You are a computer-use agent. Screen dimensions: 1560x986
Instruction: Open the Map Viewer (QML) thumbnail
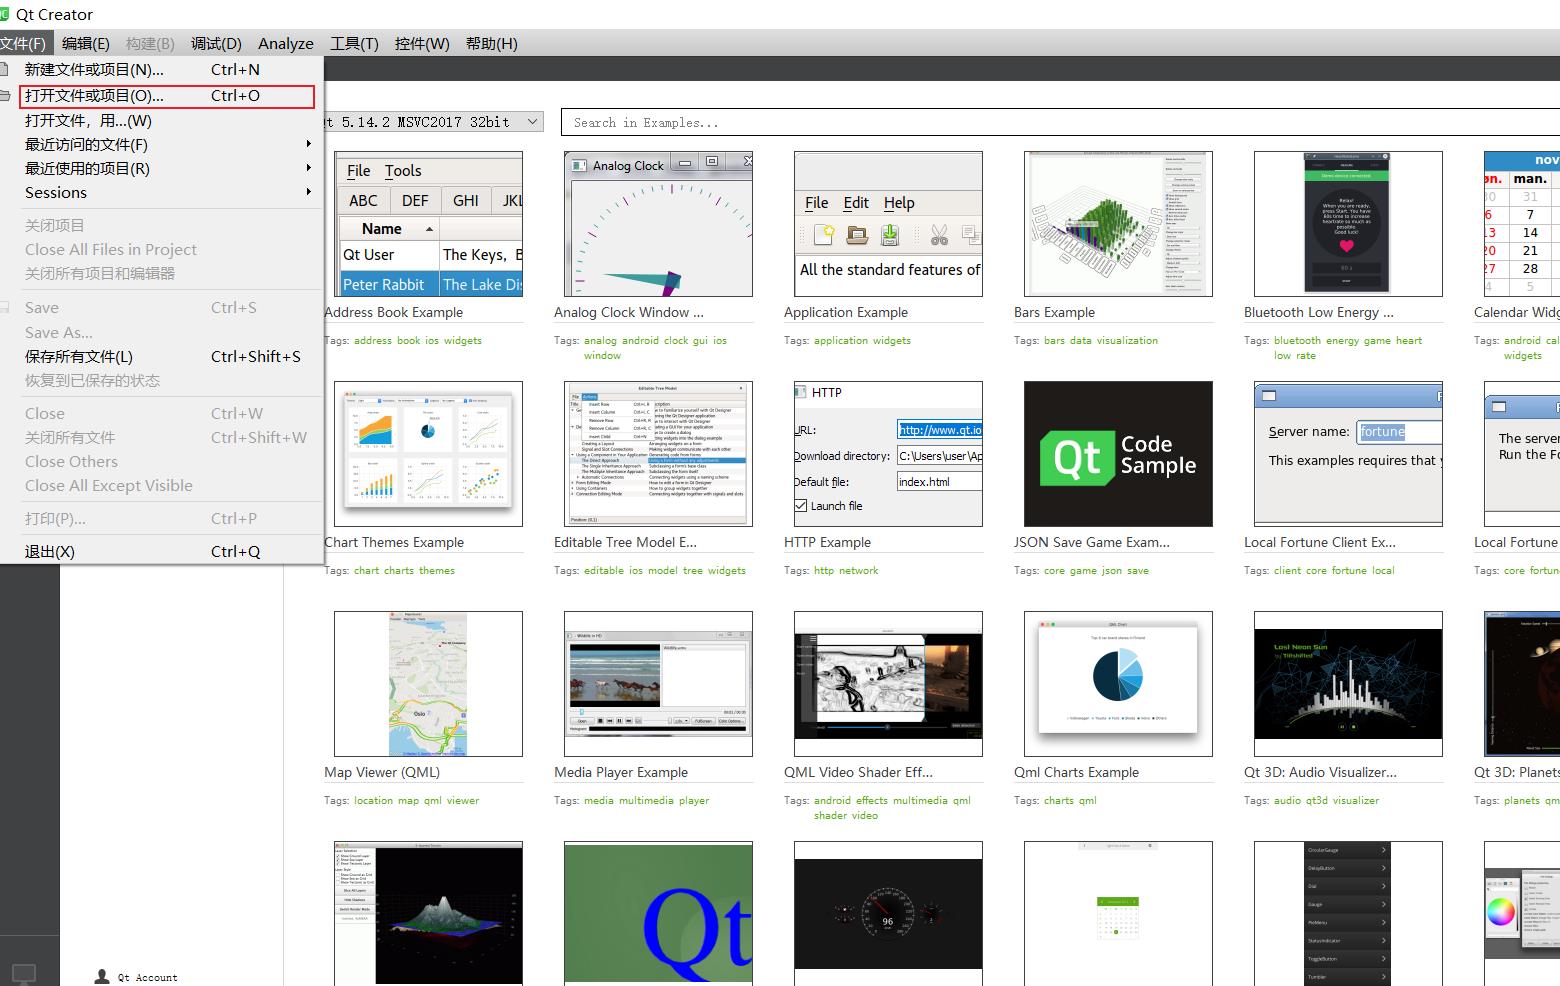coord(428,684)
